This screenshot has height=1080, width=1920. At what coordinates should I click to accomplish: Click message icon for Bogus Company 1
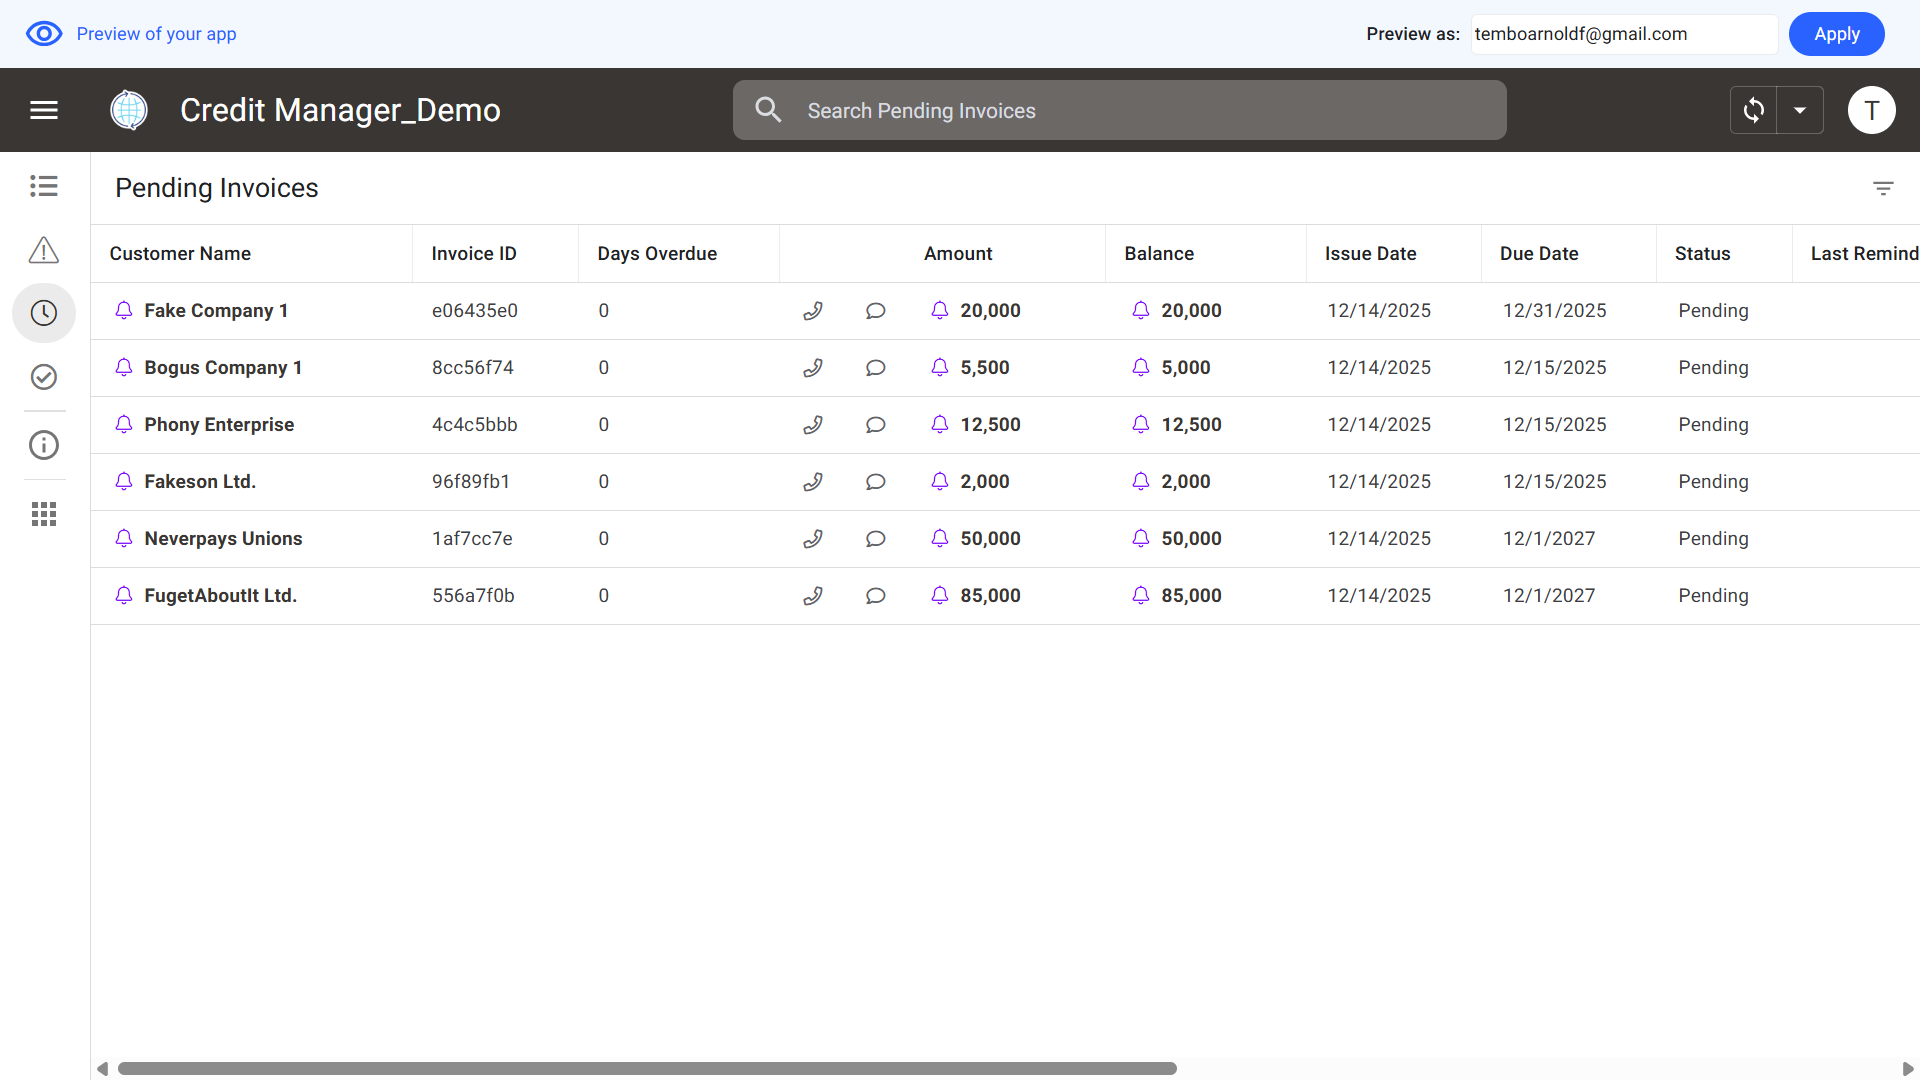[876, 368]
